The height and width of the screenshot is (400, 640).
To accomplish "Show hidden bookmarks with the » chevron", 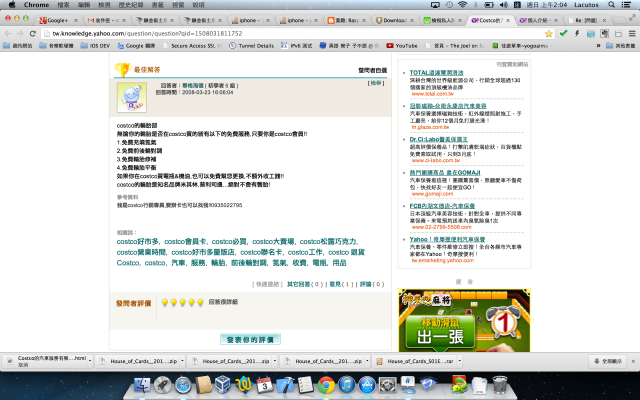I will pyautogui.click(x=598, y=46).
